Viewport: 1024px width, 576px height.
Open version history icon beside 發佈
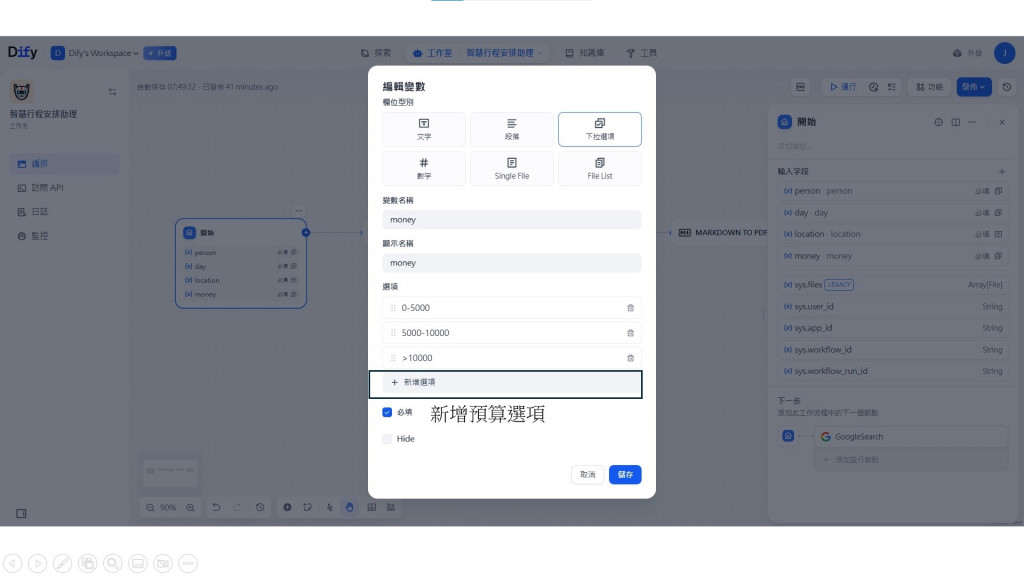tap(1006, 87)
